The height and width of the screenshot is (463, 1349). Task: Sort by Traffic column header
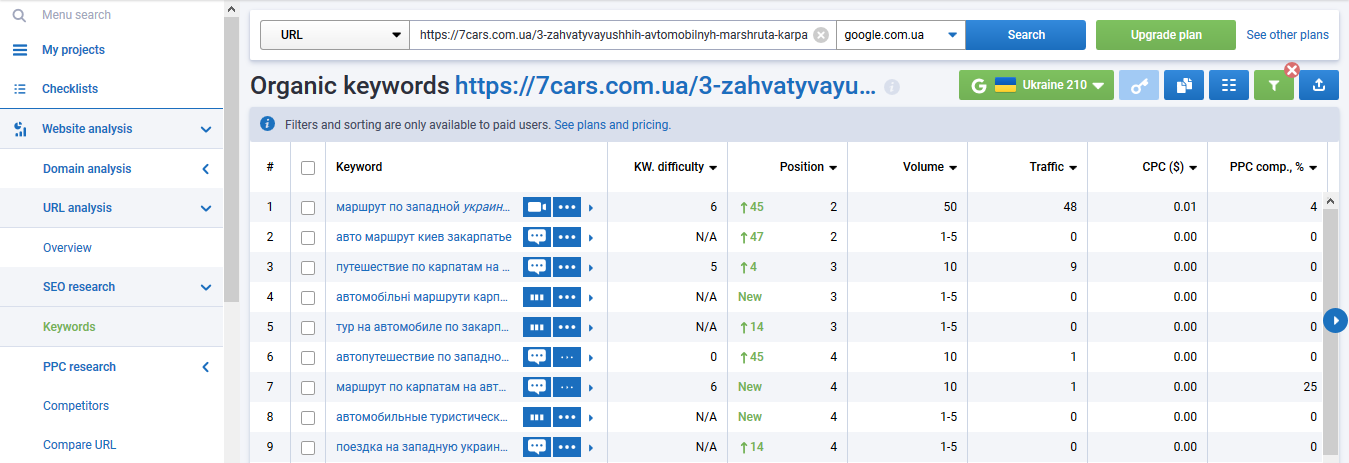[1053, 168]
